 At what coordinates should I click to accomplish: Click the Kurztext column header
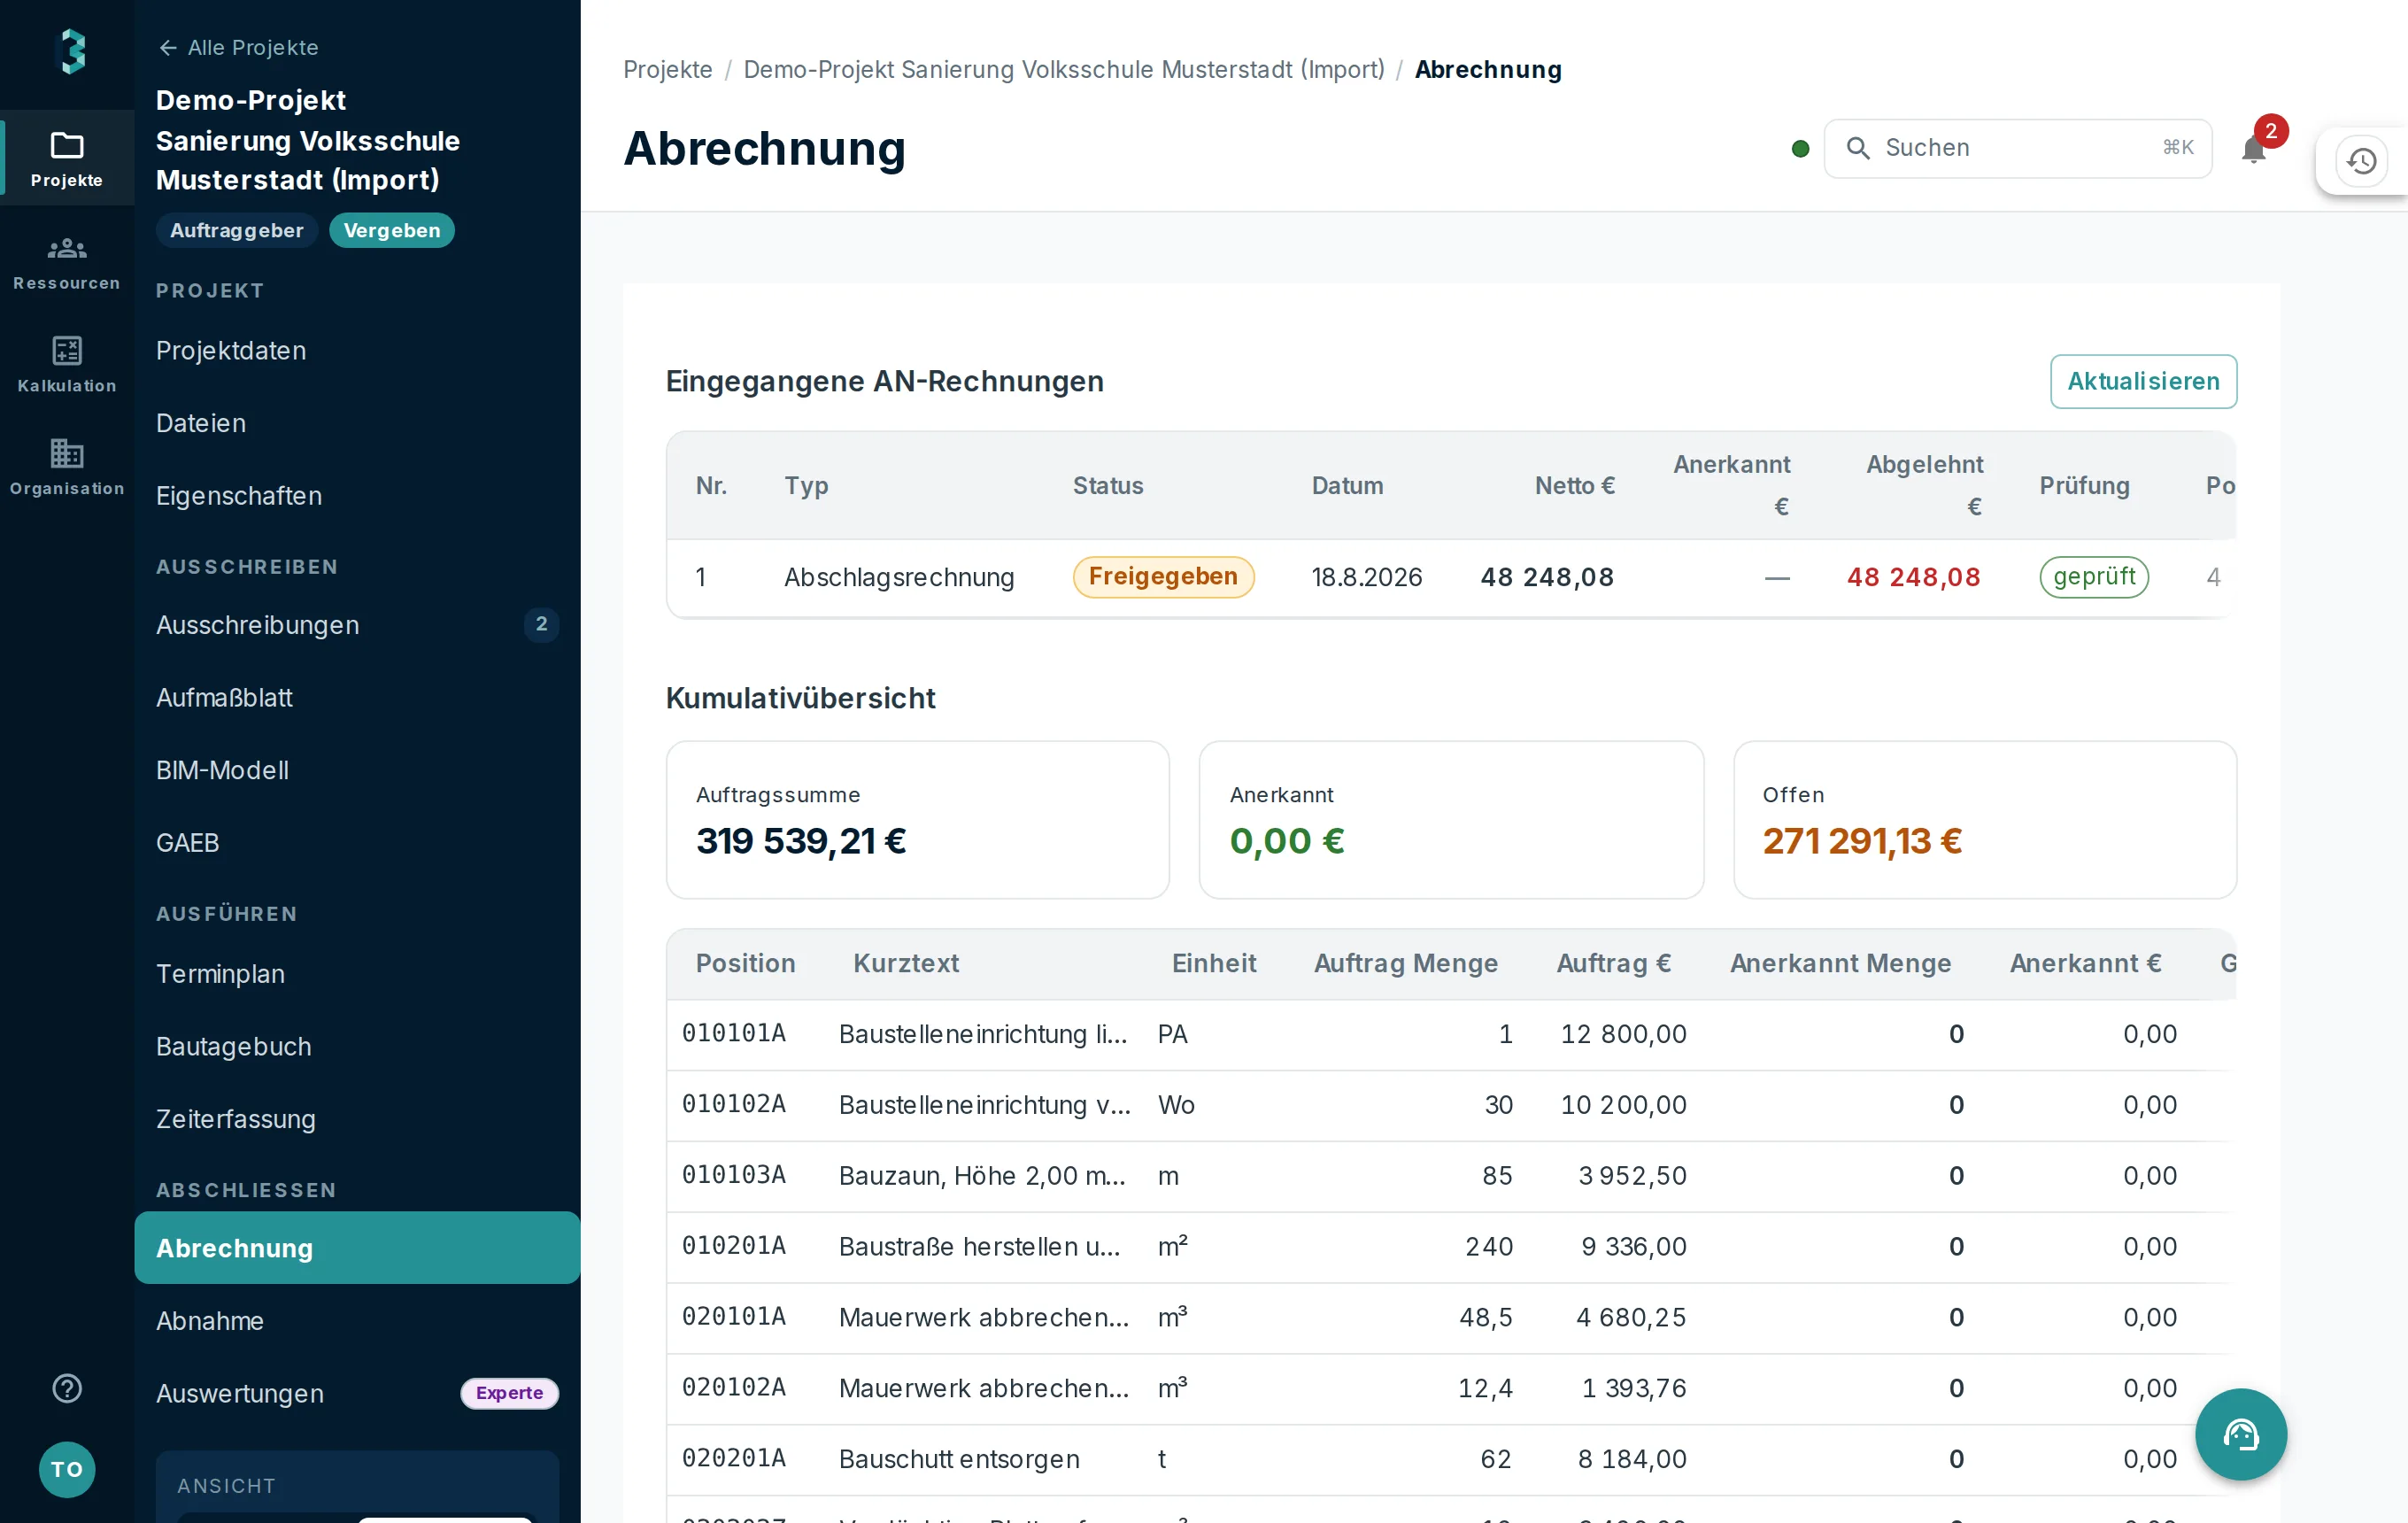pos(905,963)
